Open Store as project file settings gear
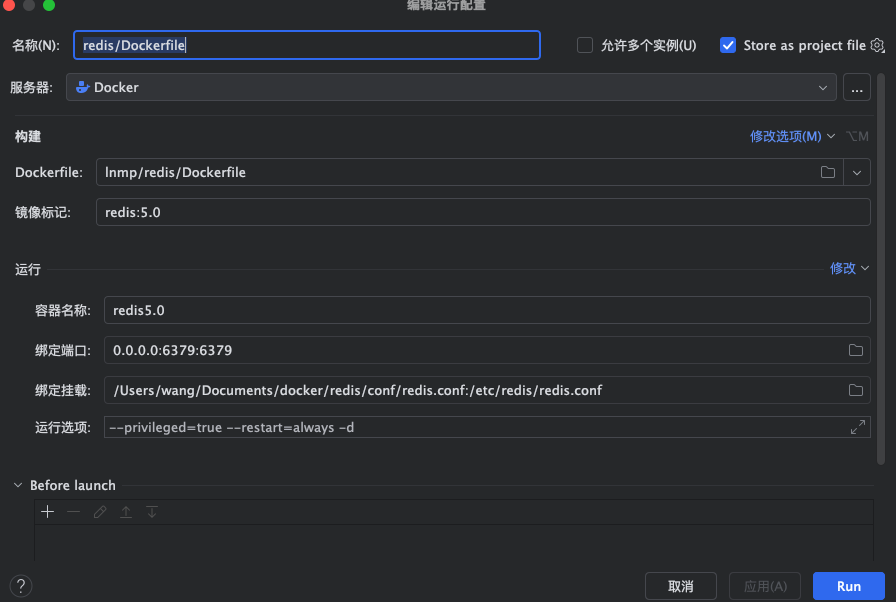896x602 pixels. [x=877, y=45]
